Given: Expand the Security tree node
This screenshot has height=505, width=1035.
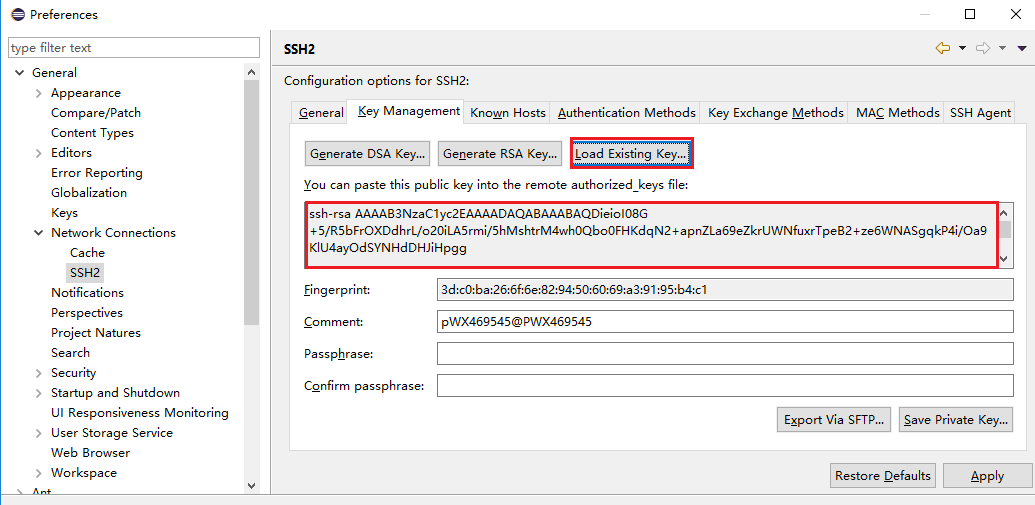Looking at the screenshot, I should coord(38,373).
